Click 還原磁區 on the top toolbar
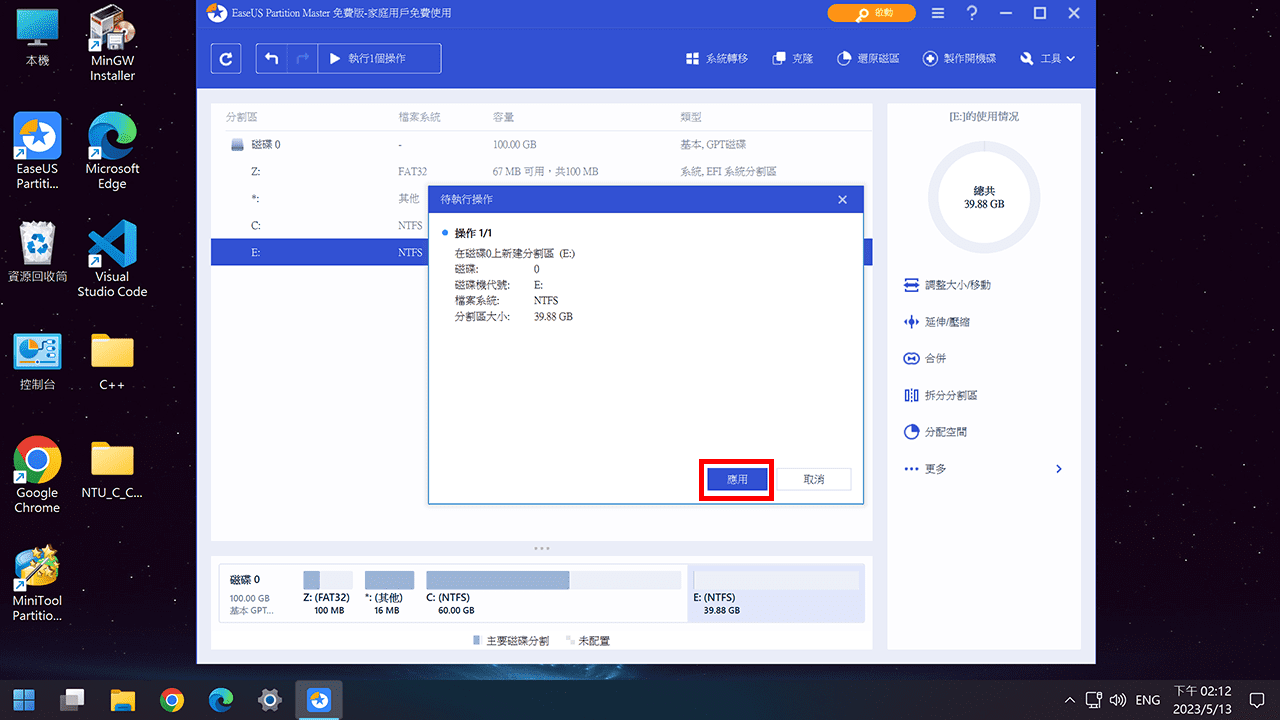Screen dimensions: 1280x720 coord(868,58)
